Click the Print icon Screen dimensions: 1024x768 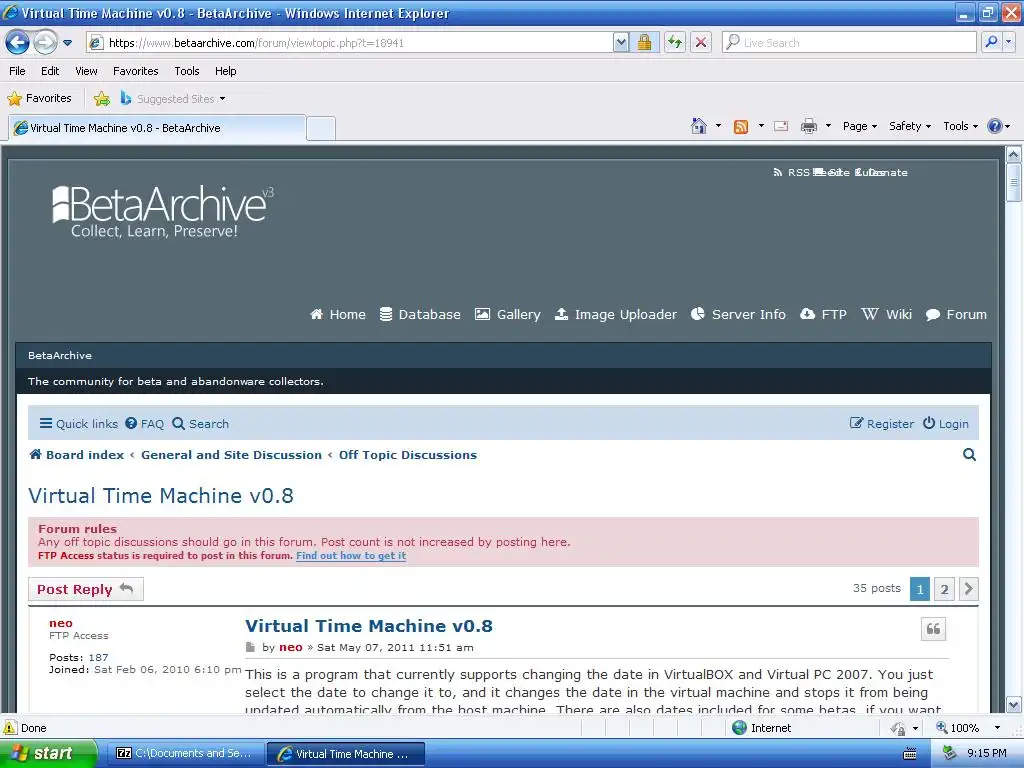[x=808, y=126]
